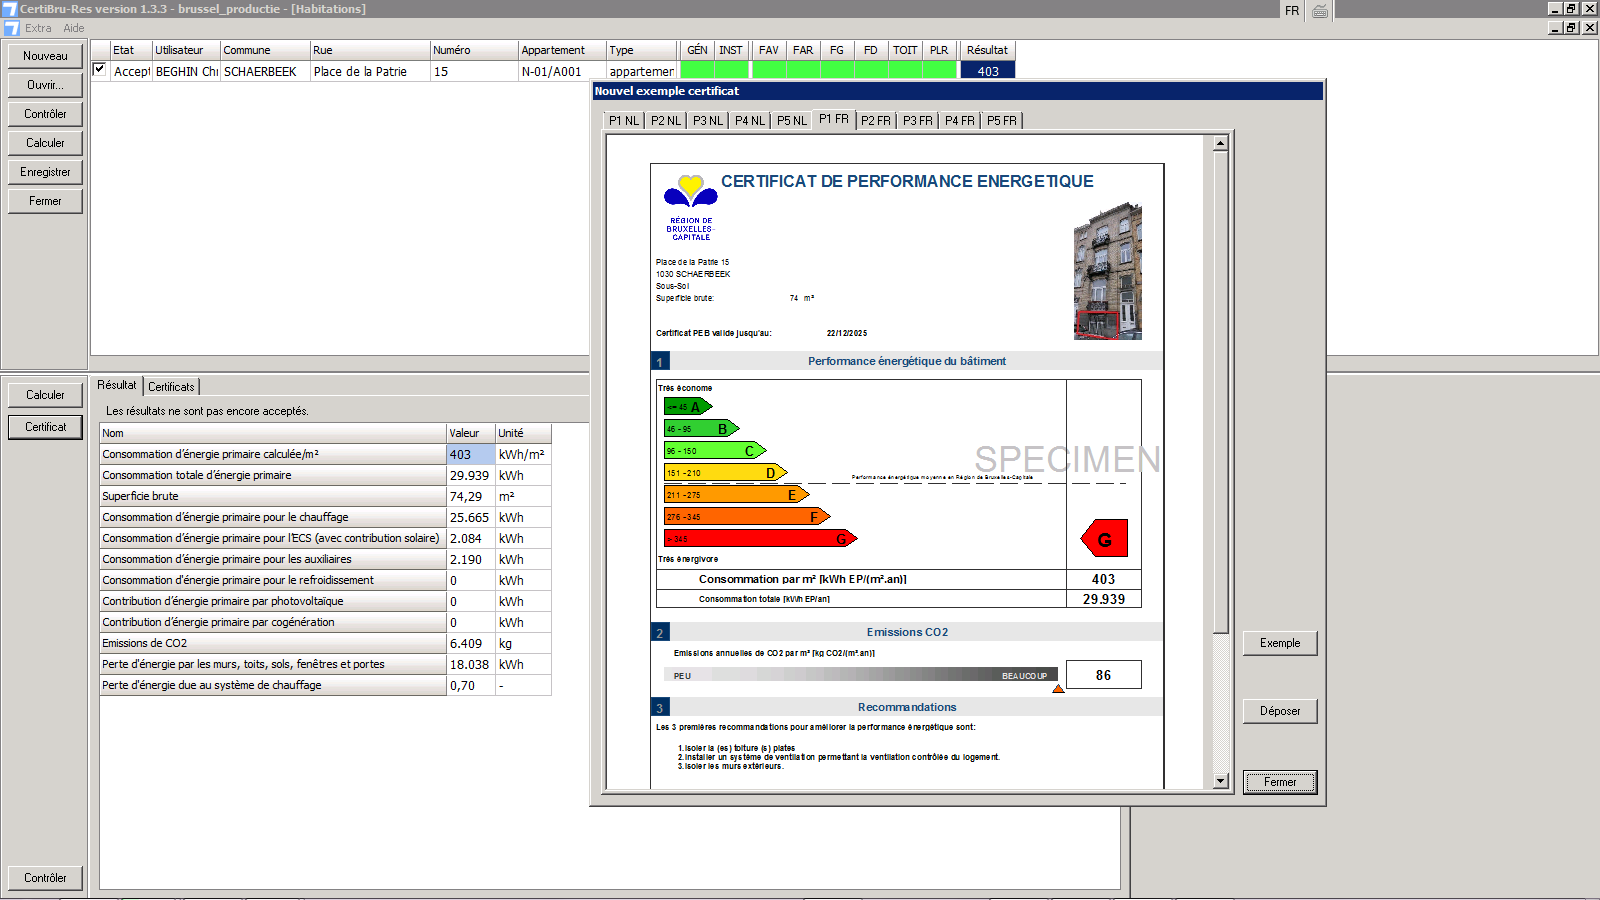Click the Brussels Region iris logo
This screenshot has width=1600, height=900.
(690, 191)
